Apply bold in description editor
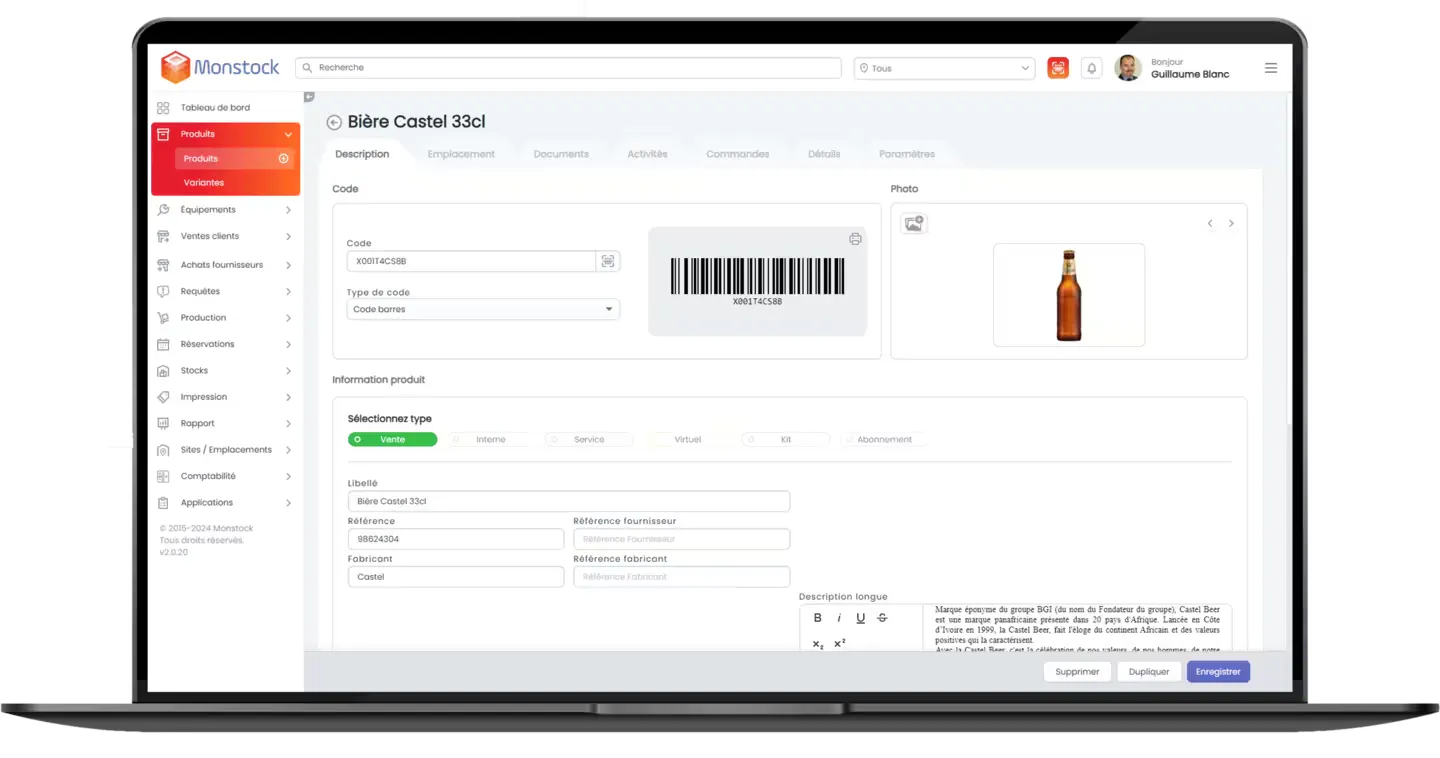 tap(818, 618)
